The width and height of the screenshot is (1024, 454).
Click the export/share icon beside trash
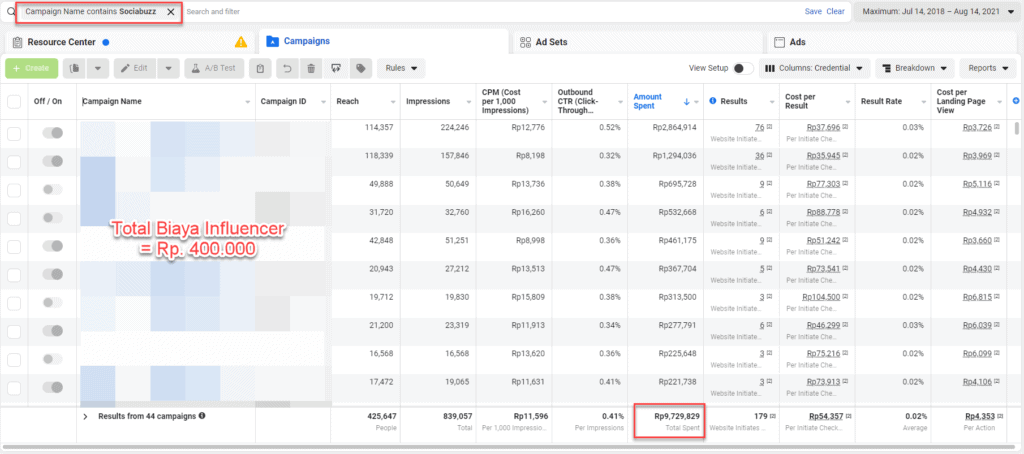pos(335,68)
